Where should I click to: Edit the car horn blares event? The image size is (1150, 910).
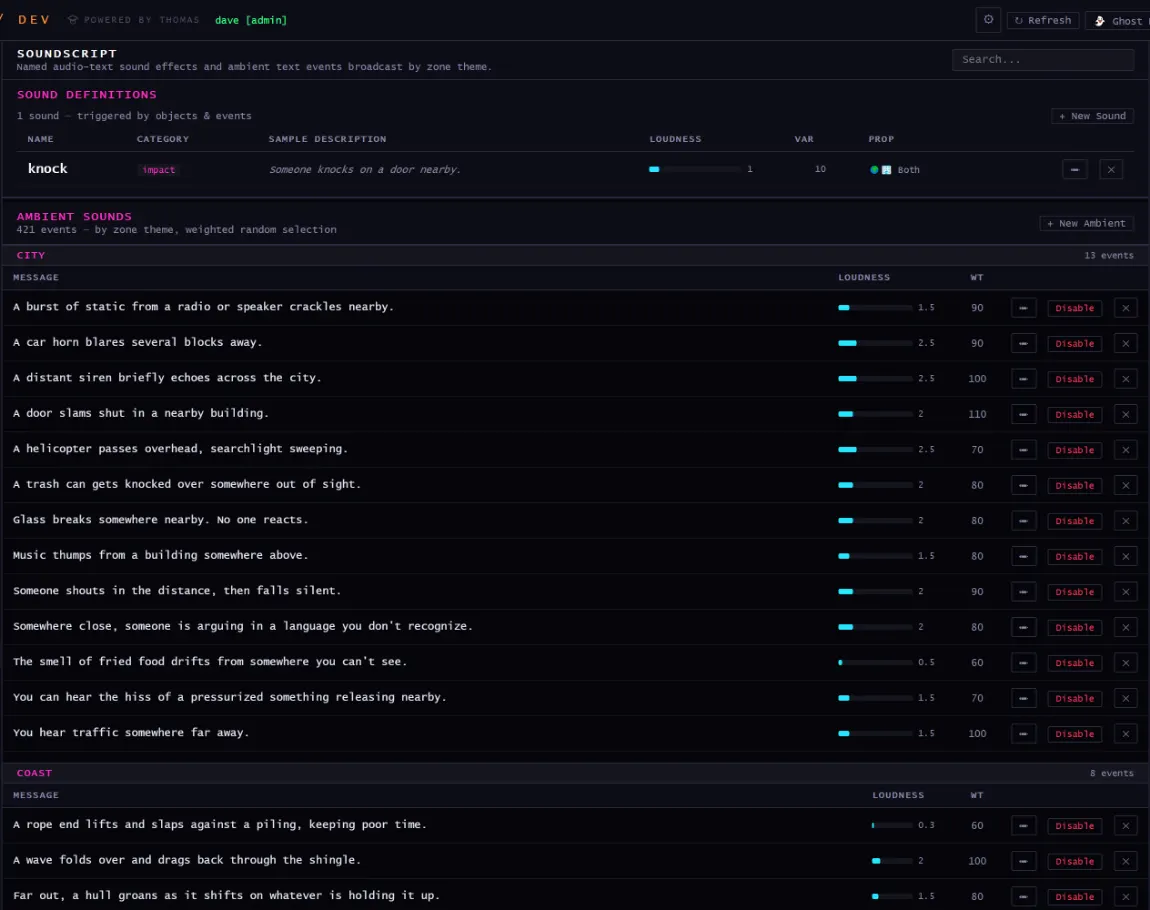click(x=1023, y=343)
